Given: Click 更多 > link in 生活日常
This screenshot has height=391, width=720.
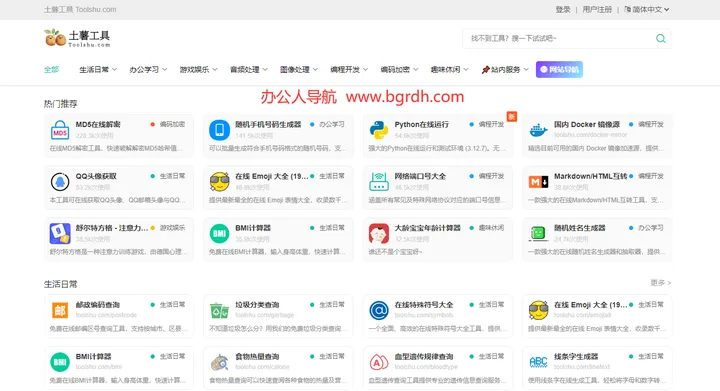Looking at the screenshot, I should point(661,283).
